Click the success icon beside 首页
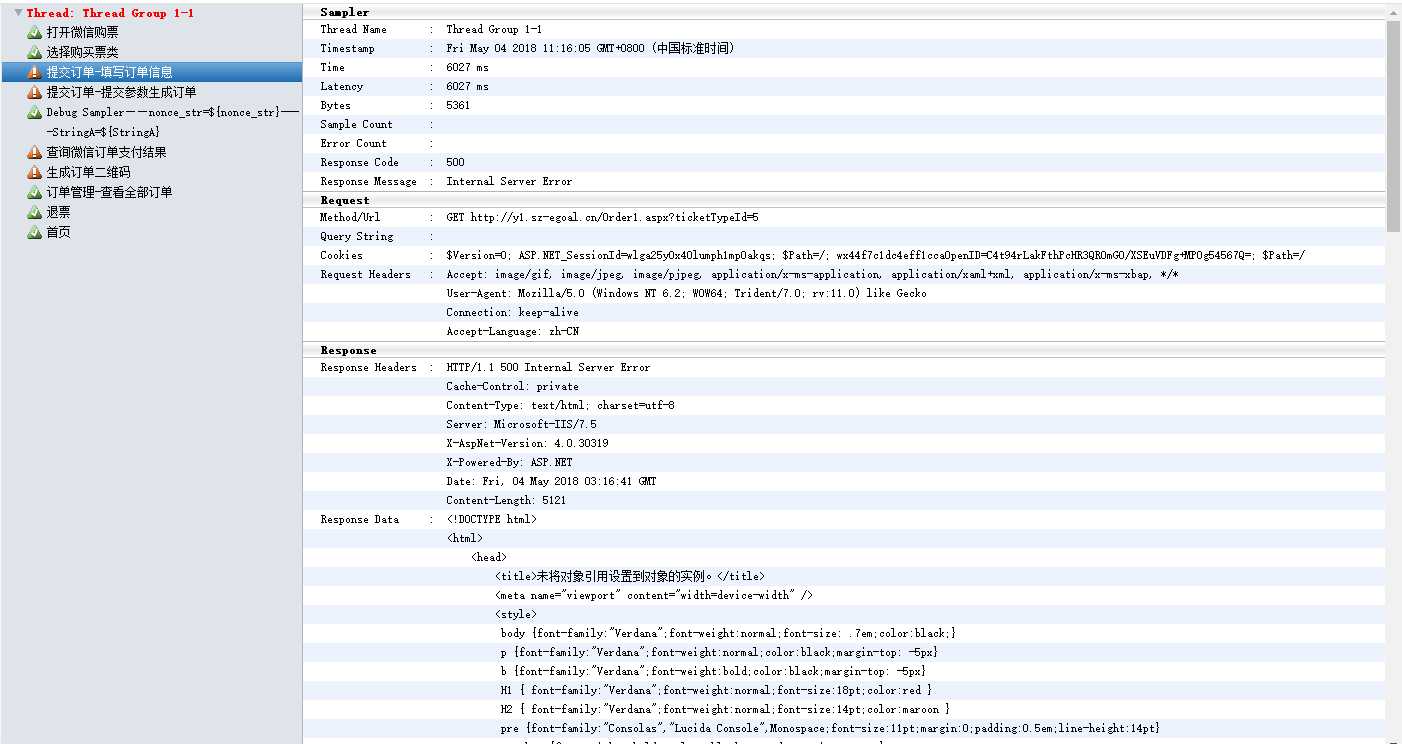The image size is (1402, 744). [35, 232]
